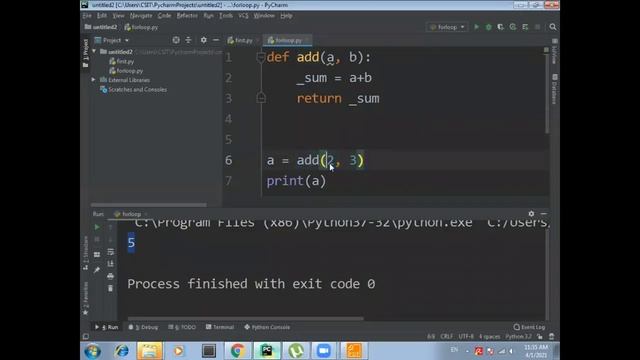Open Event Log in status bar
The height and width of the screenshot is (360, 640).
pyautogui.click(x=529, y=327)
